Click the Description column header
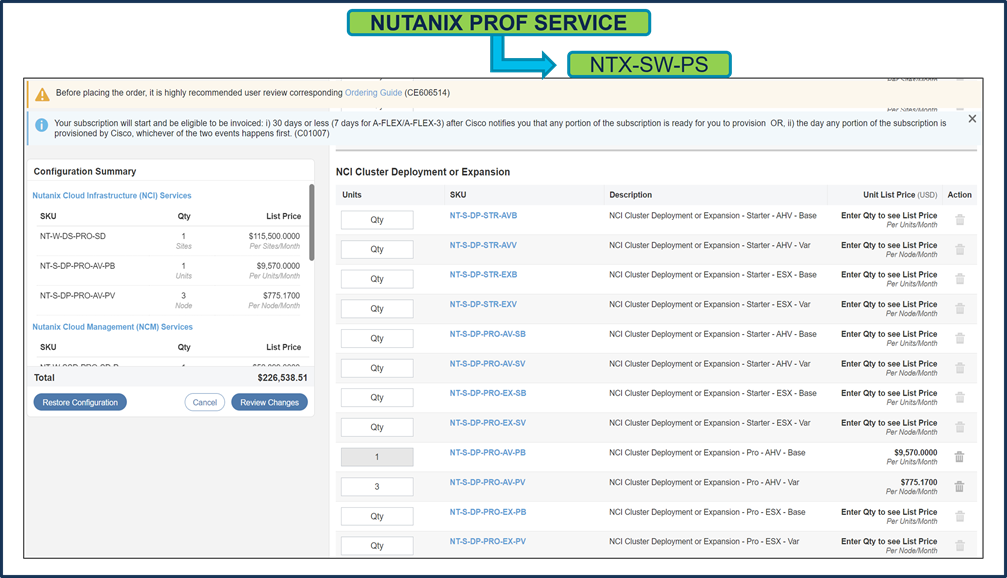 (630, 195)
